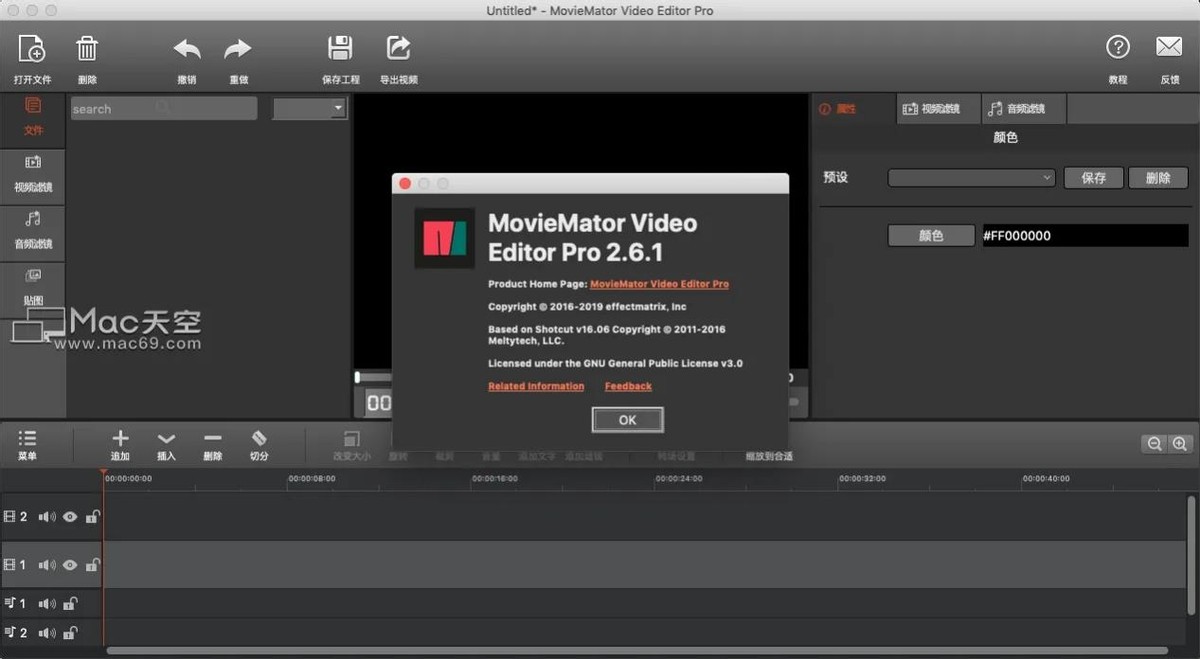Open the 教程 tutorial help icon
The height and width of the screenshot is (659, 1200).
pyautogui.click(x=1117, y=47)
